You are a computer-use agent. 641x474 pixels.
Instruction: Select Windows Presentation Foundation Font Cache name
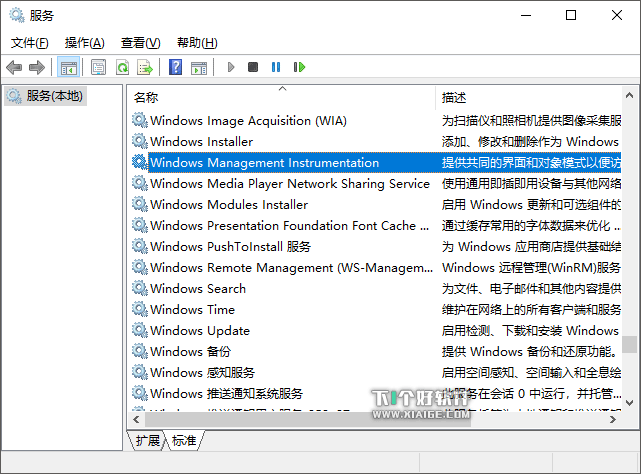[x=289, y=226]
